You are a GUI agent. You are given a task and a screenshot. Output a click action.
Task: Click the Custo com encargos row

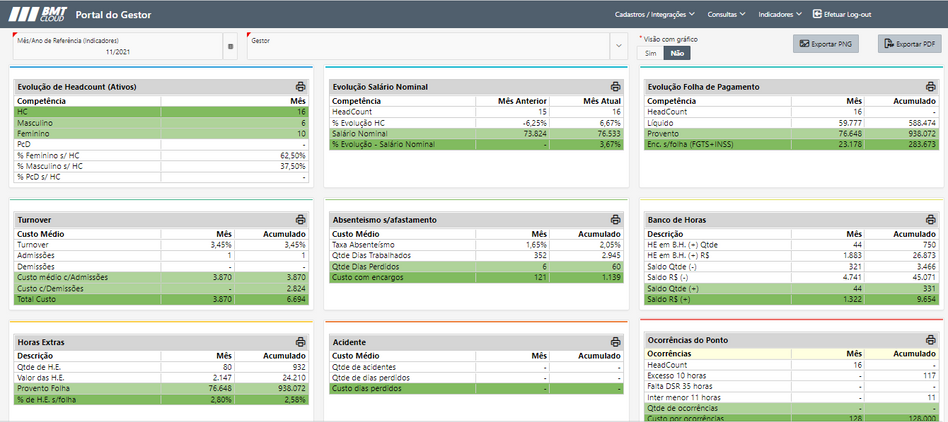[476, 278]
